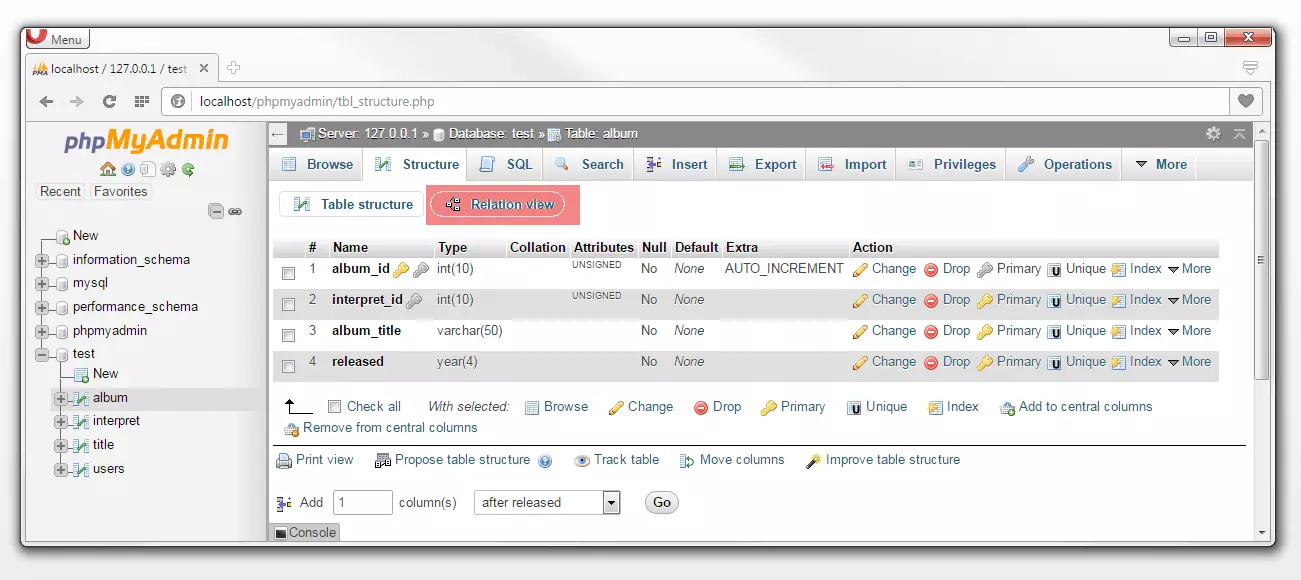
Task: Click the browser back arrow
Action: tap(46, 101)
